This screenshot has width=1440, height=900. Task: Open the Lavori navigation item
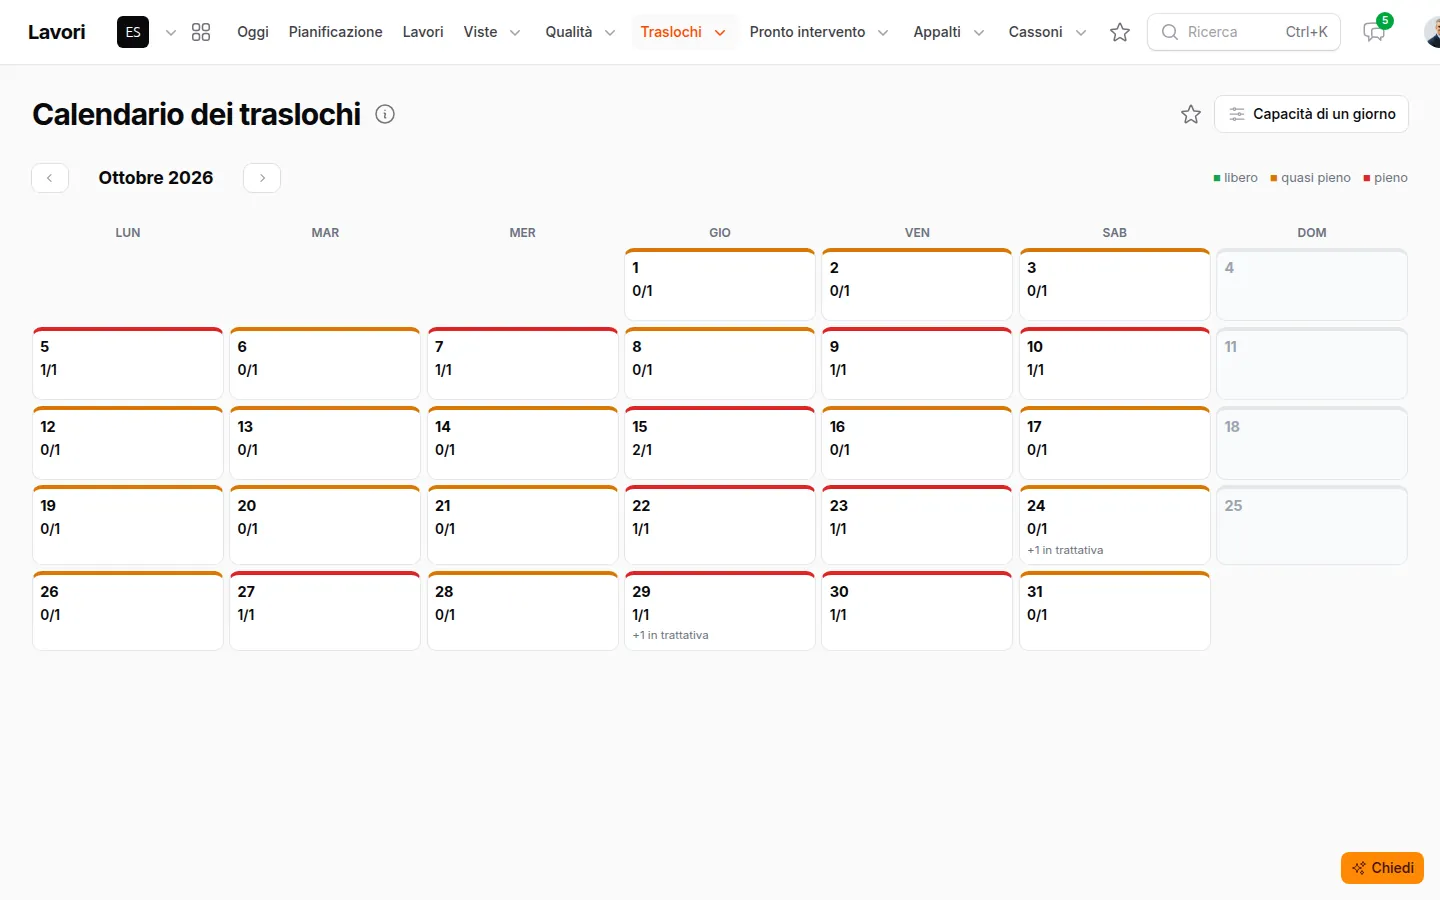click(x=423, y=32)
